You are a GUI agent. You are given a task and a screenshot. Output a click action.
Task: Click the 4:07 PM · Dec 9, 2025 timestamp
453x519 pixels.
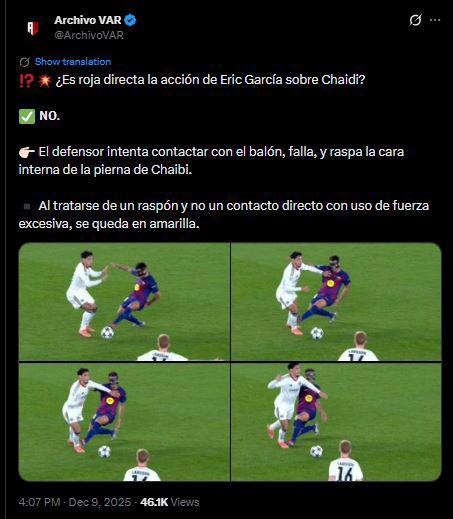tap(75, 502)
